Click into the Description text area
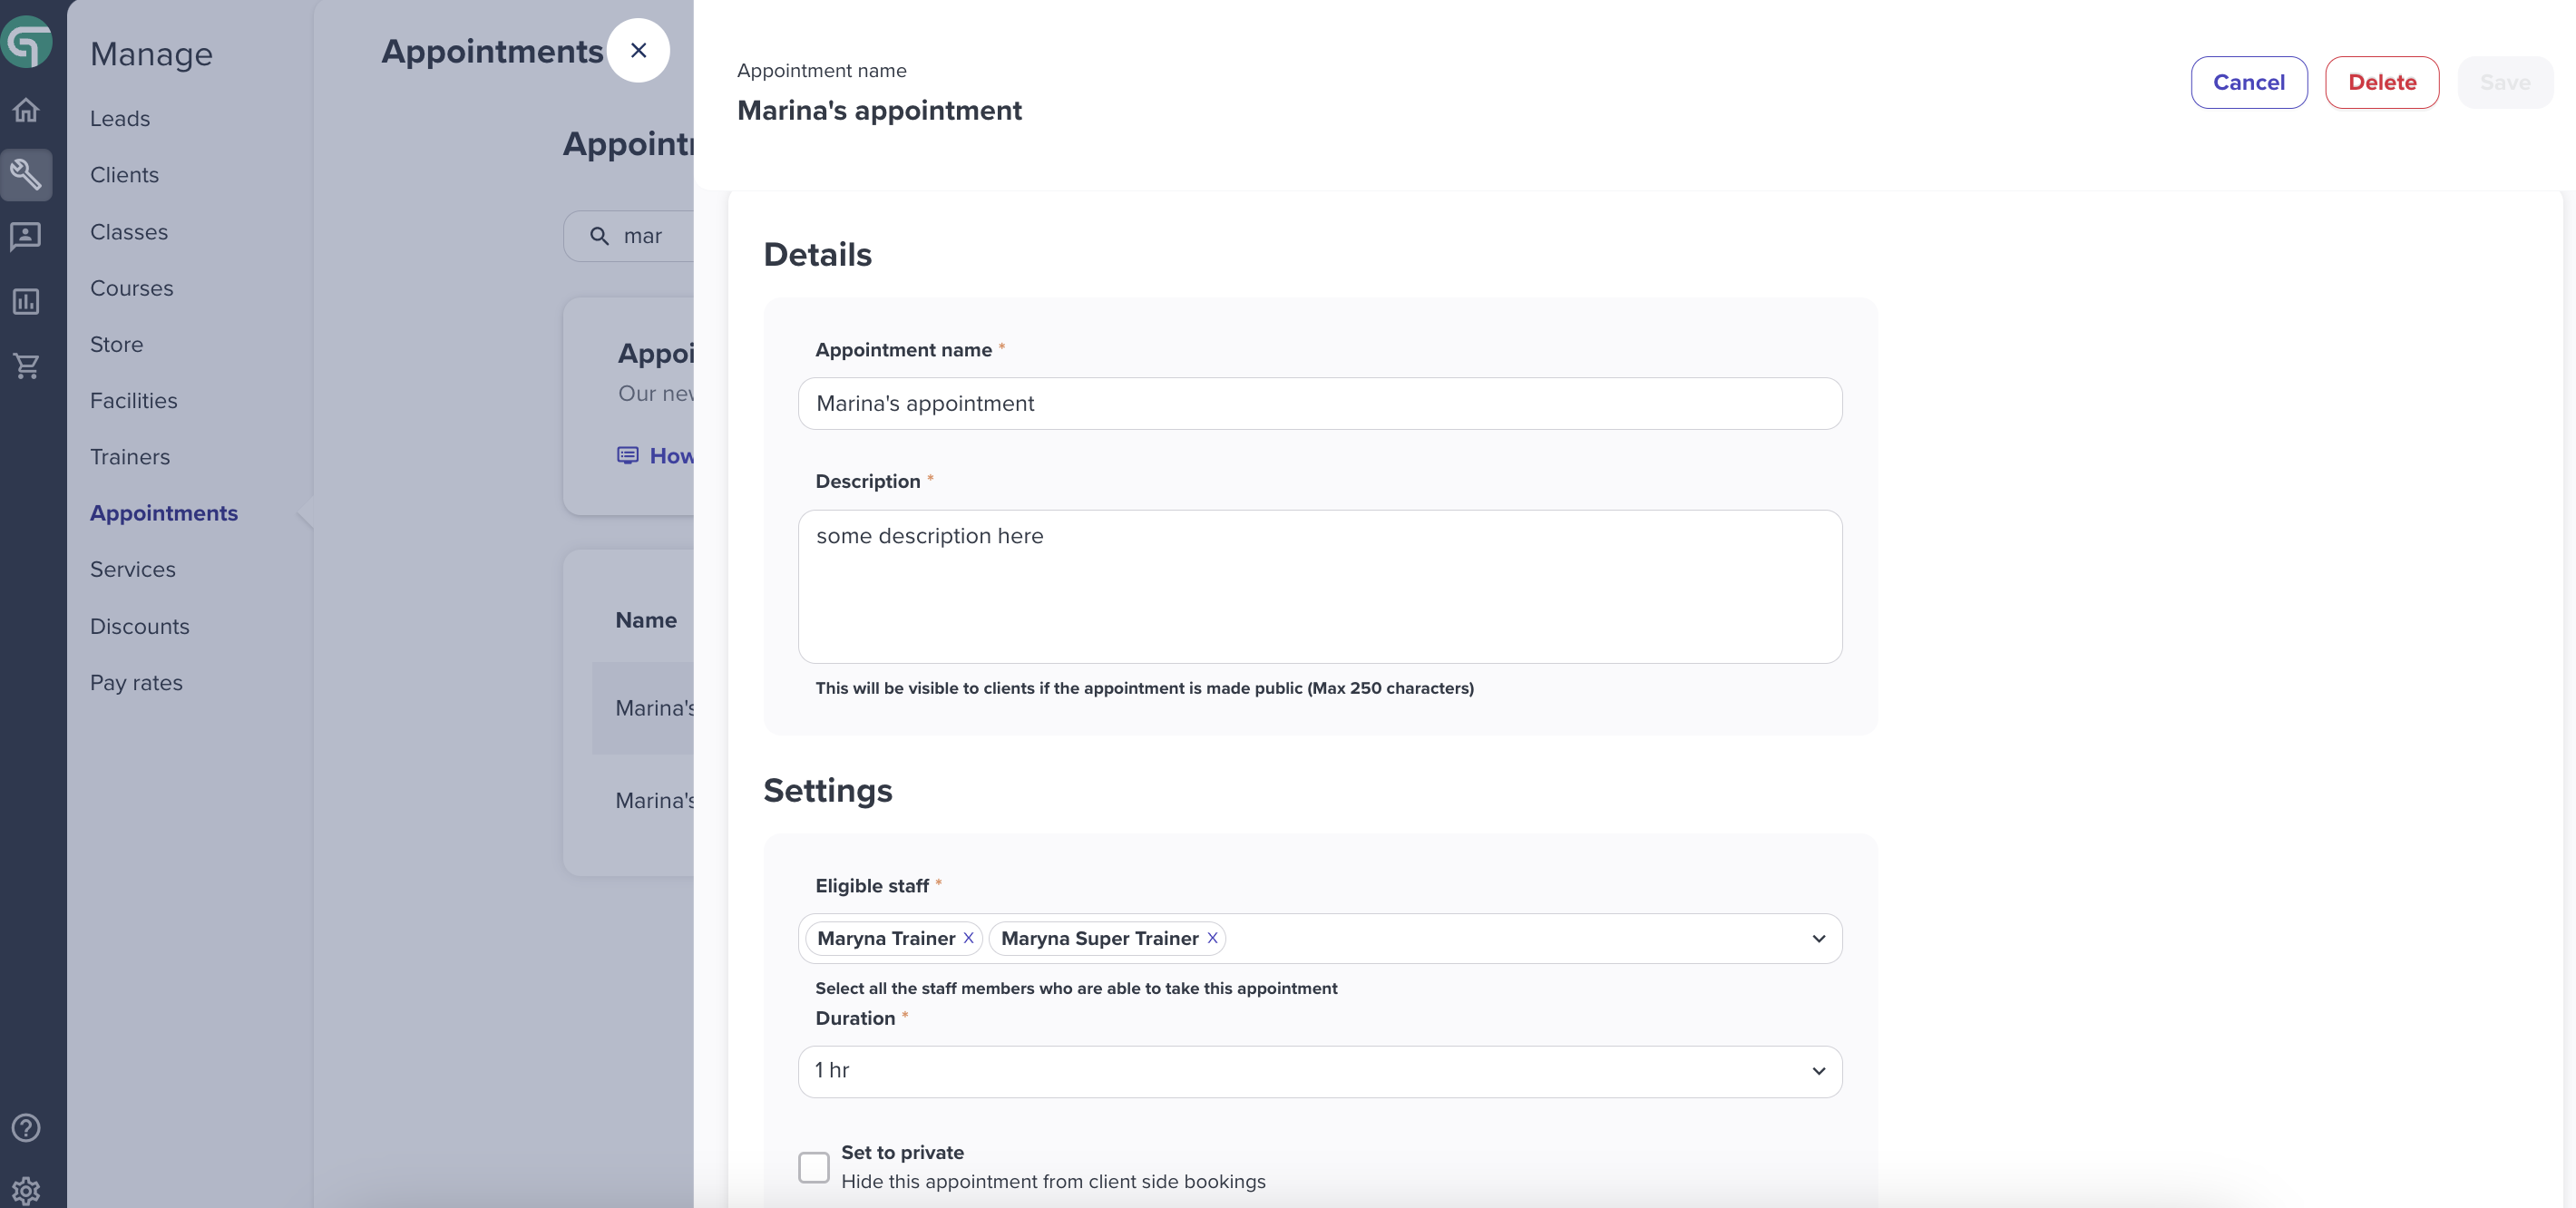Image resolution: width=2576 pixels, height=1208 pixels. (x=1320, y=587)
